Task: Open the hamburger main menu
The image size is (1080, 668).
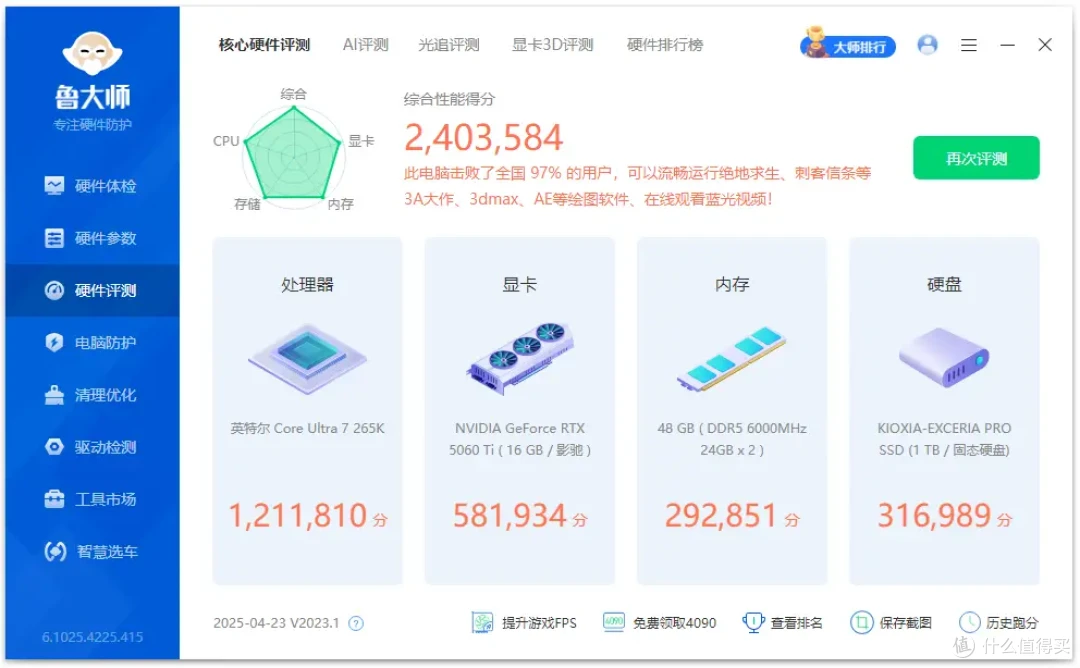Action: 969,45
